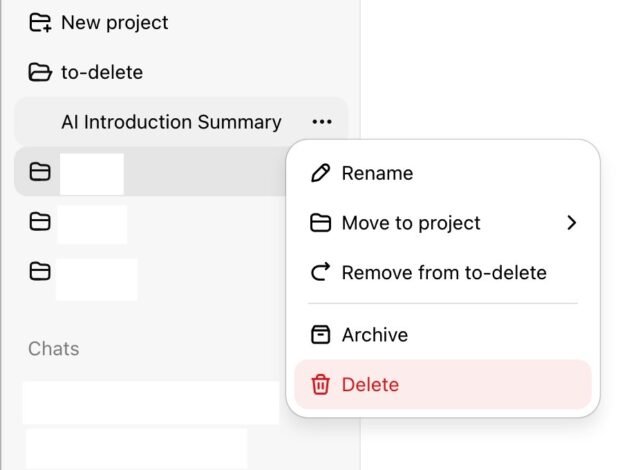Choose Rename from the context menu
This screenshot has width=640, height=470.
coord(443,173)
